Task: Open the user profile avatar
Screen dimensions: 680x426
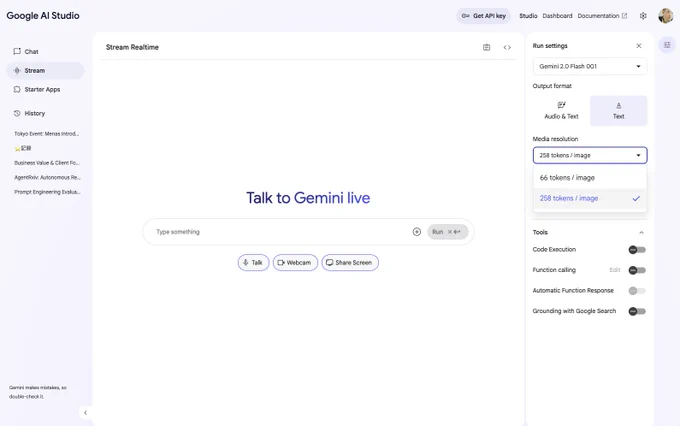Action: tap(666, 16)
